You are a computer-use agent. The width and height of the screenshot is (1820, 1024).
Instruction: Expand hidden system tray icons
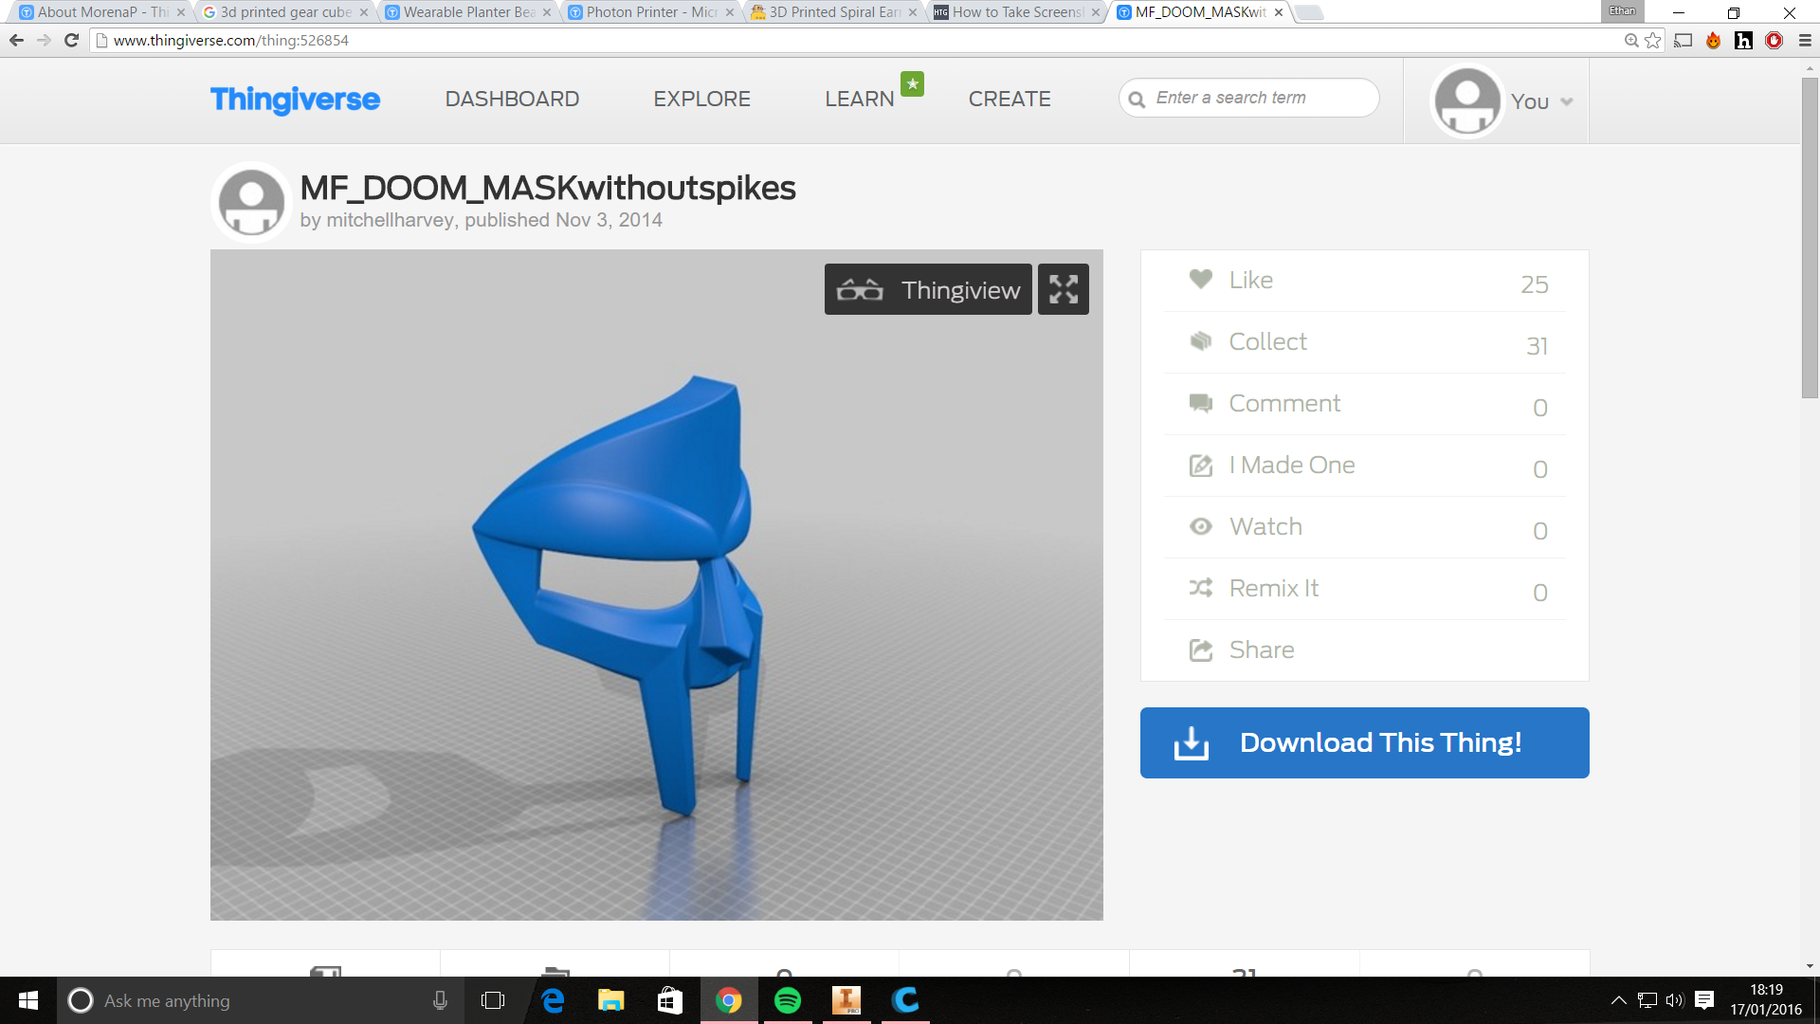pos(1618,1000)
